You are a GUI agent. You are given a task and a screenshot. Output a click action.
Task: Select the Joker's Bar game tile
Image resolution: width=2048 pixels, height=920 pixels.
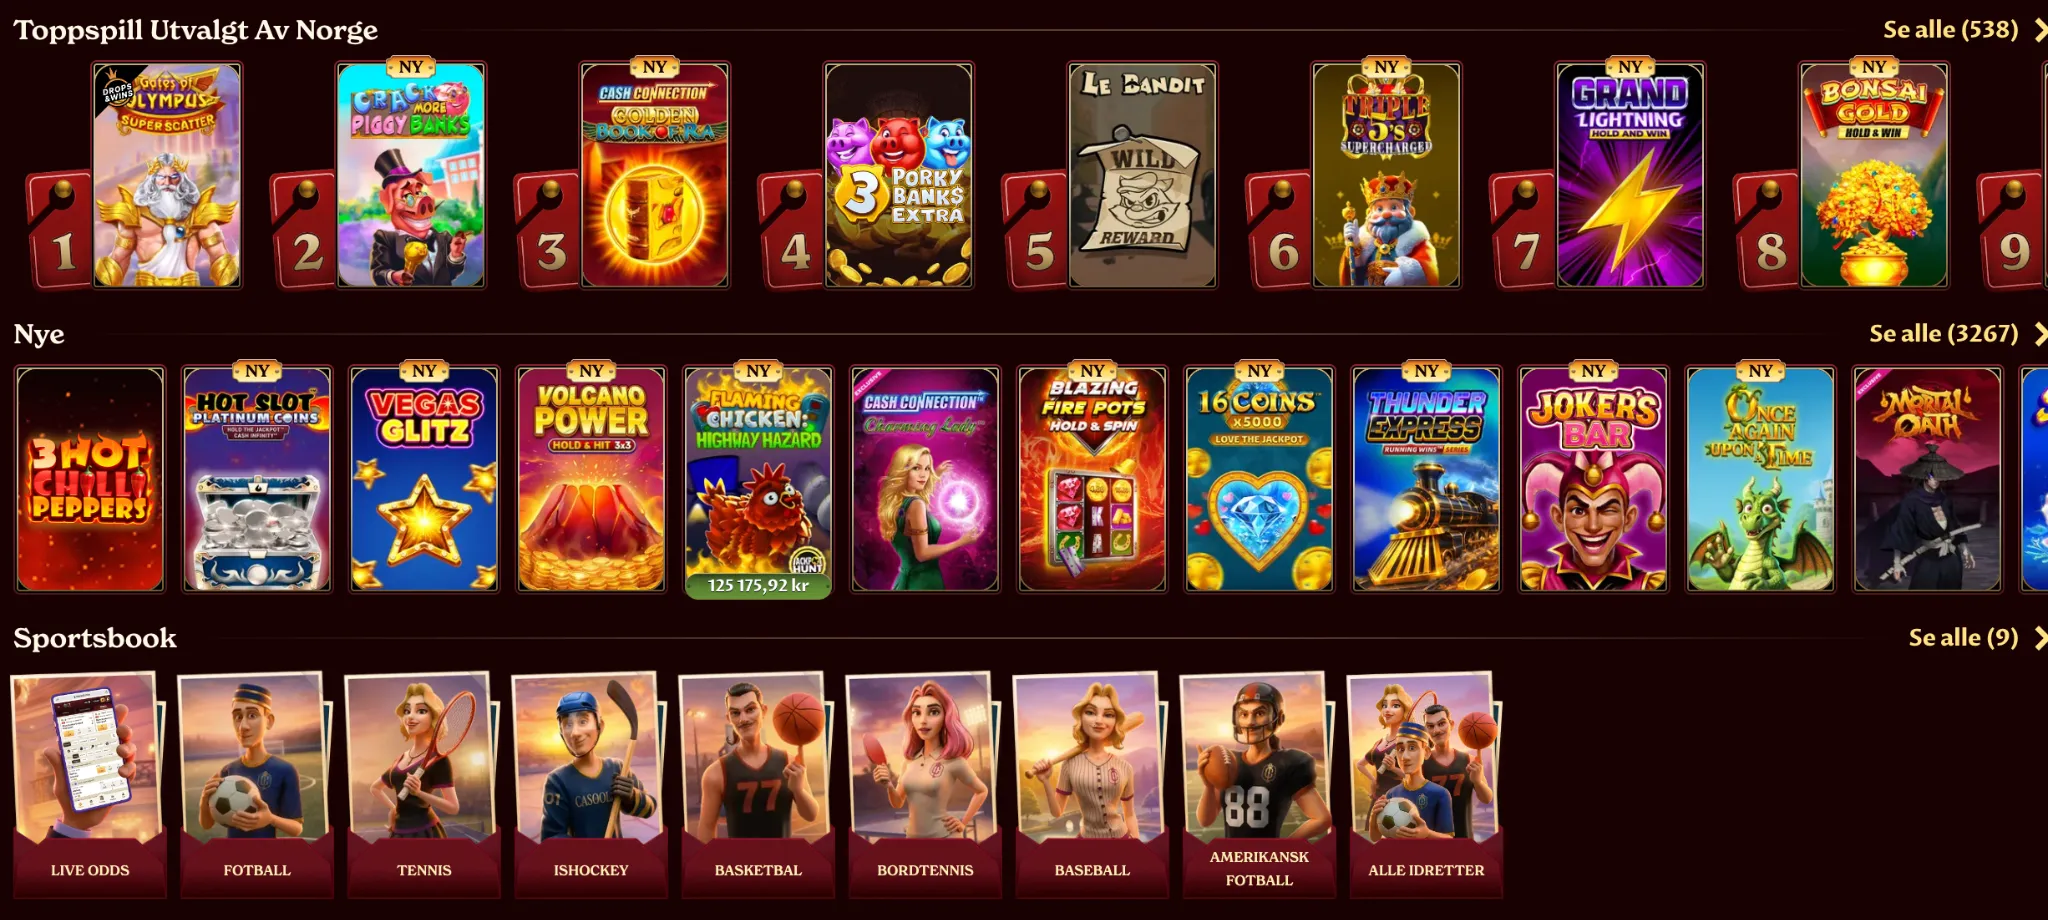(1593, 479)
